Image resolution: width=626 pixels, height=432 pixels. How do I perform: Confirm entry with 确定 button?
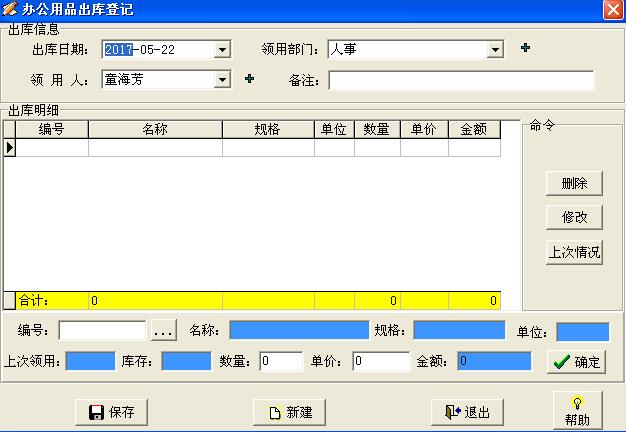coord(576,362)
